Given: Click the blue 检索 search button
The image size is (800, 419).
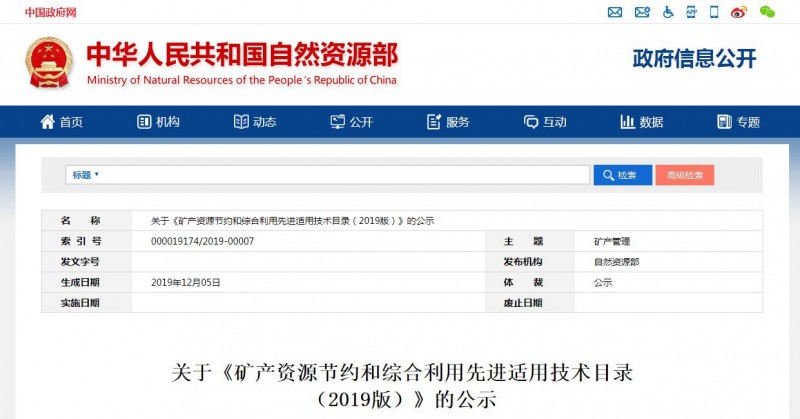Looking at the screenshot, I should 622,175.
